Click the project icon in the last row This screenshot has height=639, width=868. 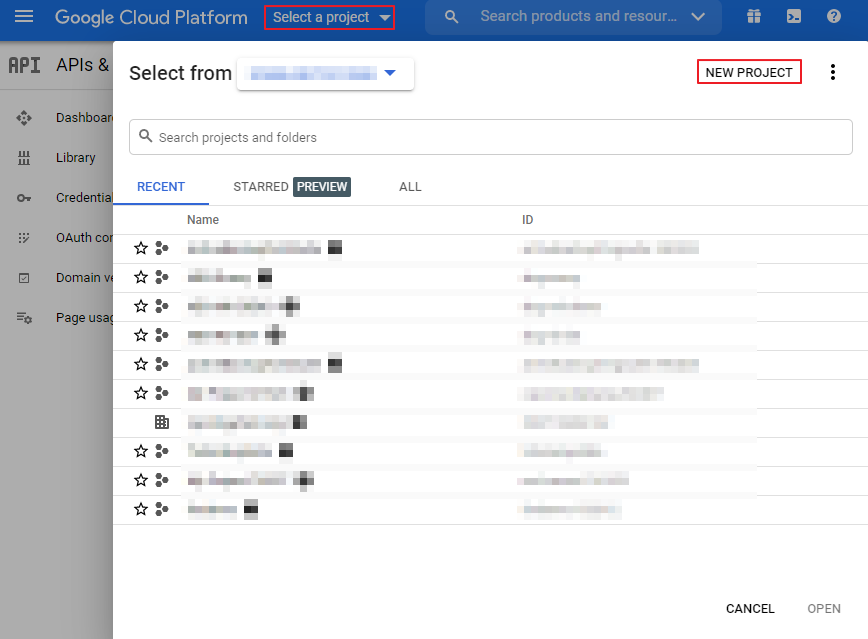[162, 509]
